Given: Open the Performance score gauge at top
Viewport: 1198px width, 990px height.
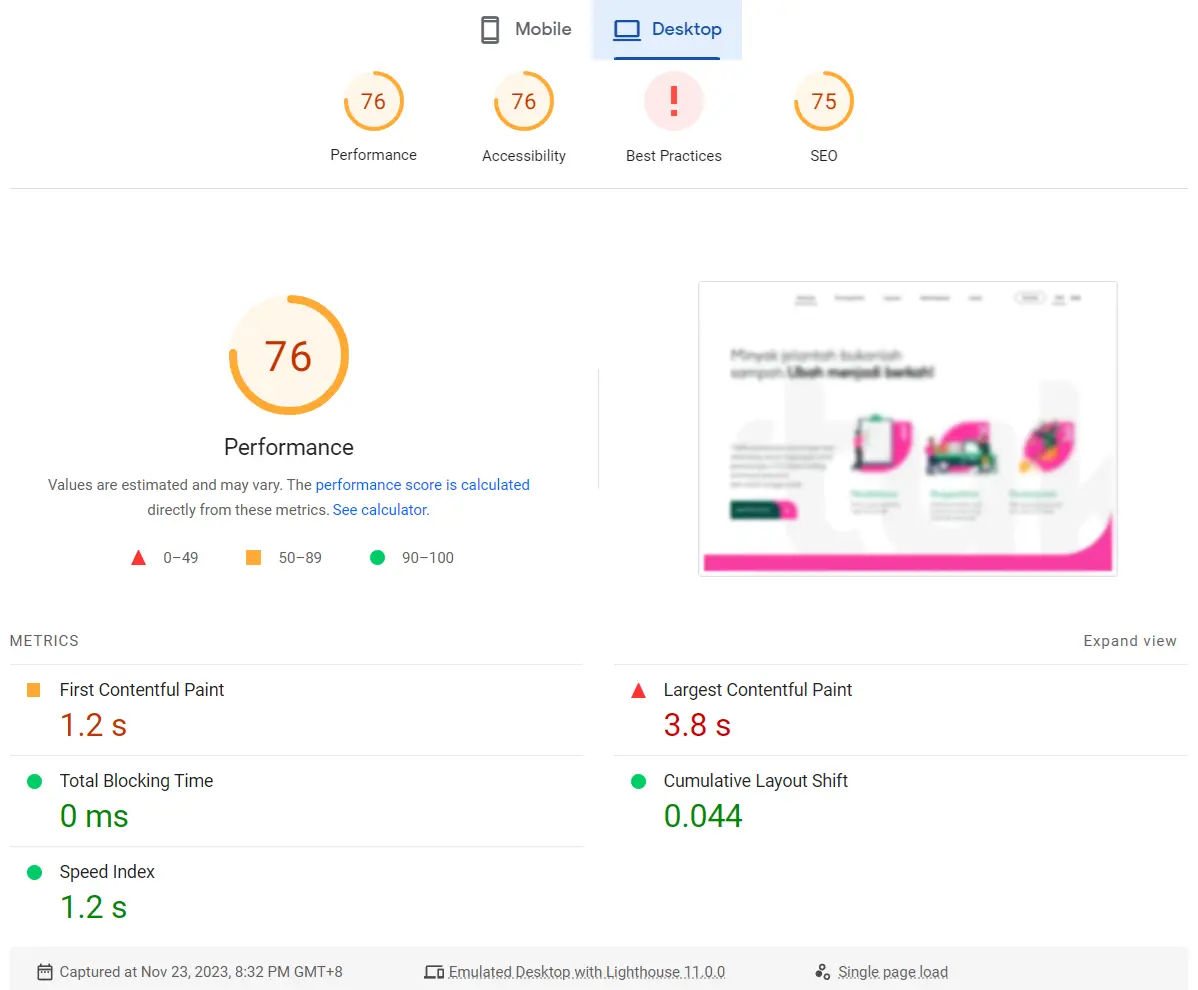Looking at the screenshot, I should click(374, 101).
